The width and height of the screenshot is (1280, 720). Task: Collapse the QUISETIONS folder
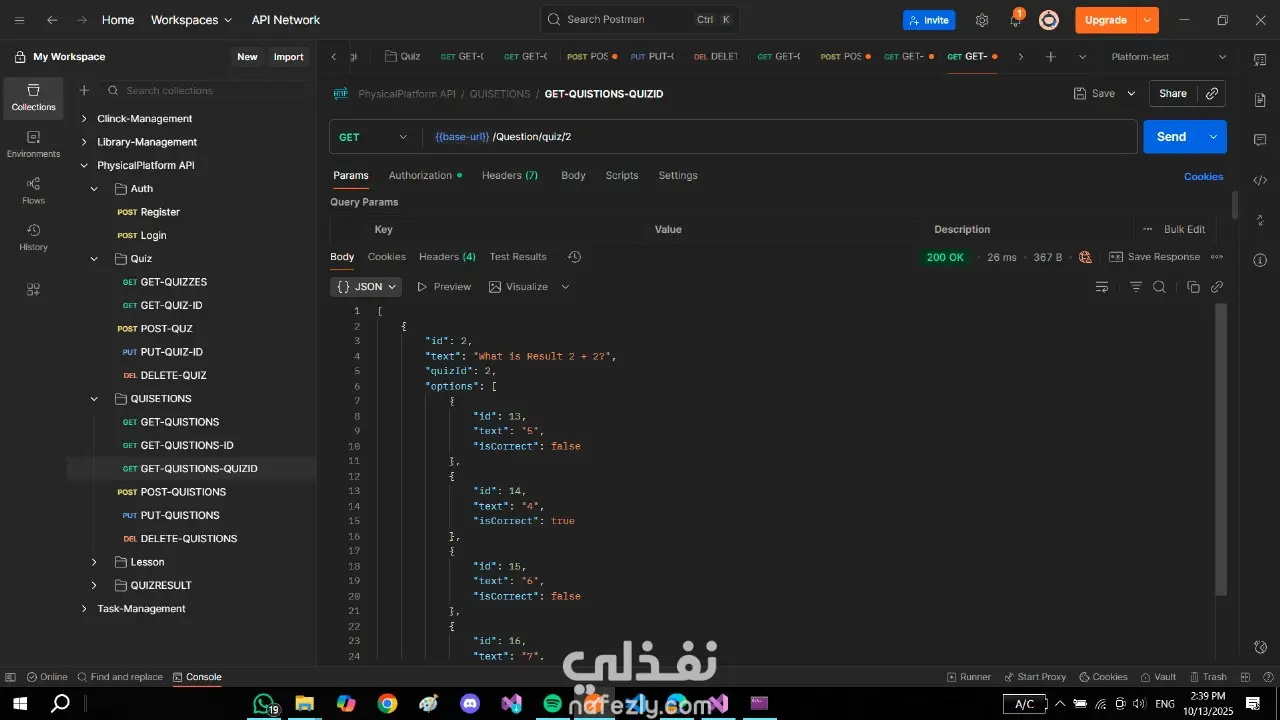[x=94, y=399]
